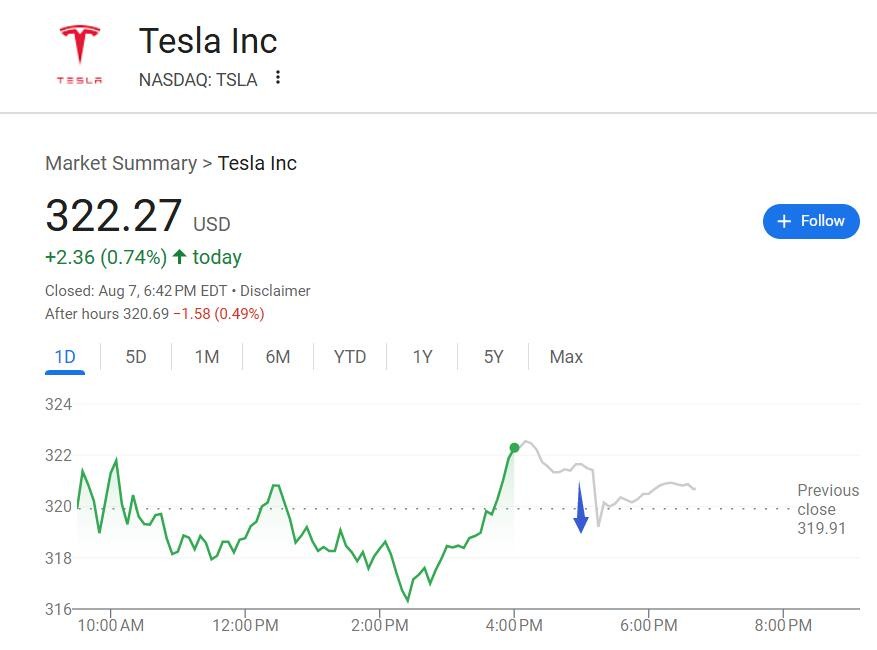The width and height of the screenshot is (877, 650).
Task: Open the three-dot more options menu
Action: click(278, 78)
